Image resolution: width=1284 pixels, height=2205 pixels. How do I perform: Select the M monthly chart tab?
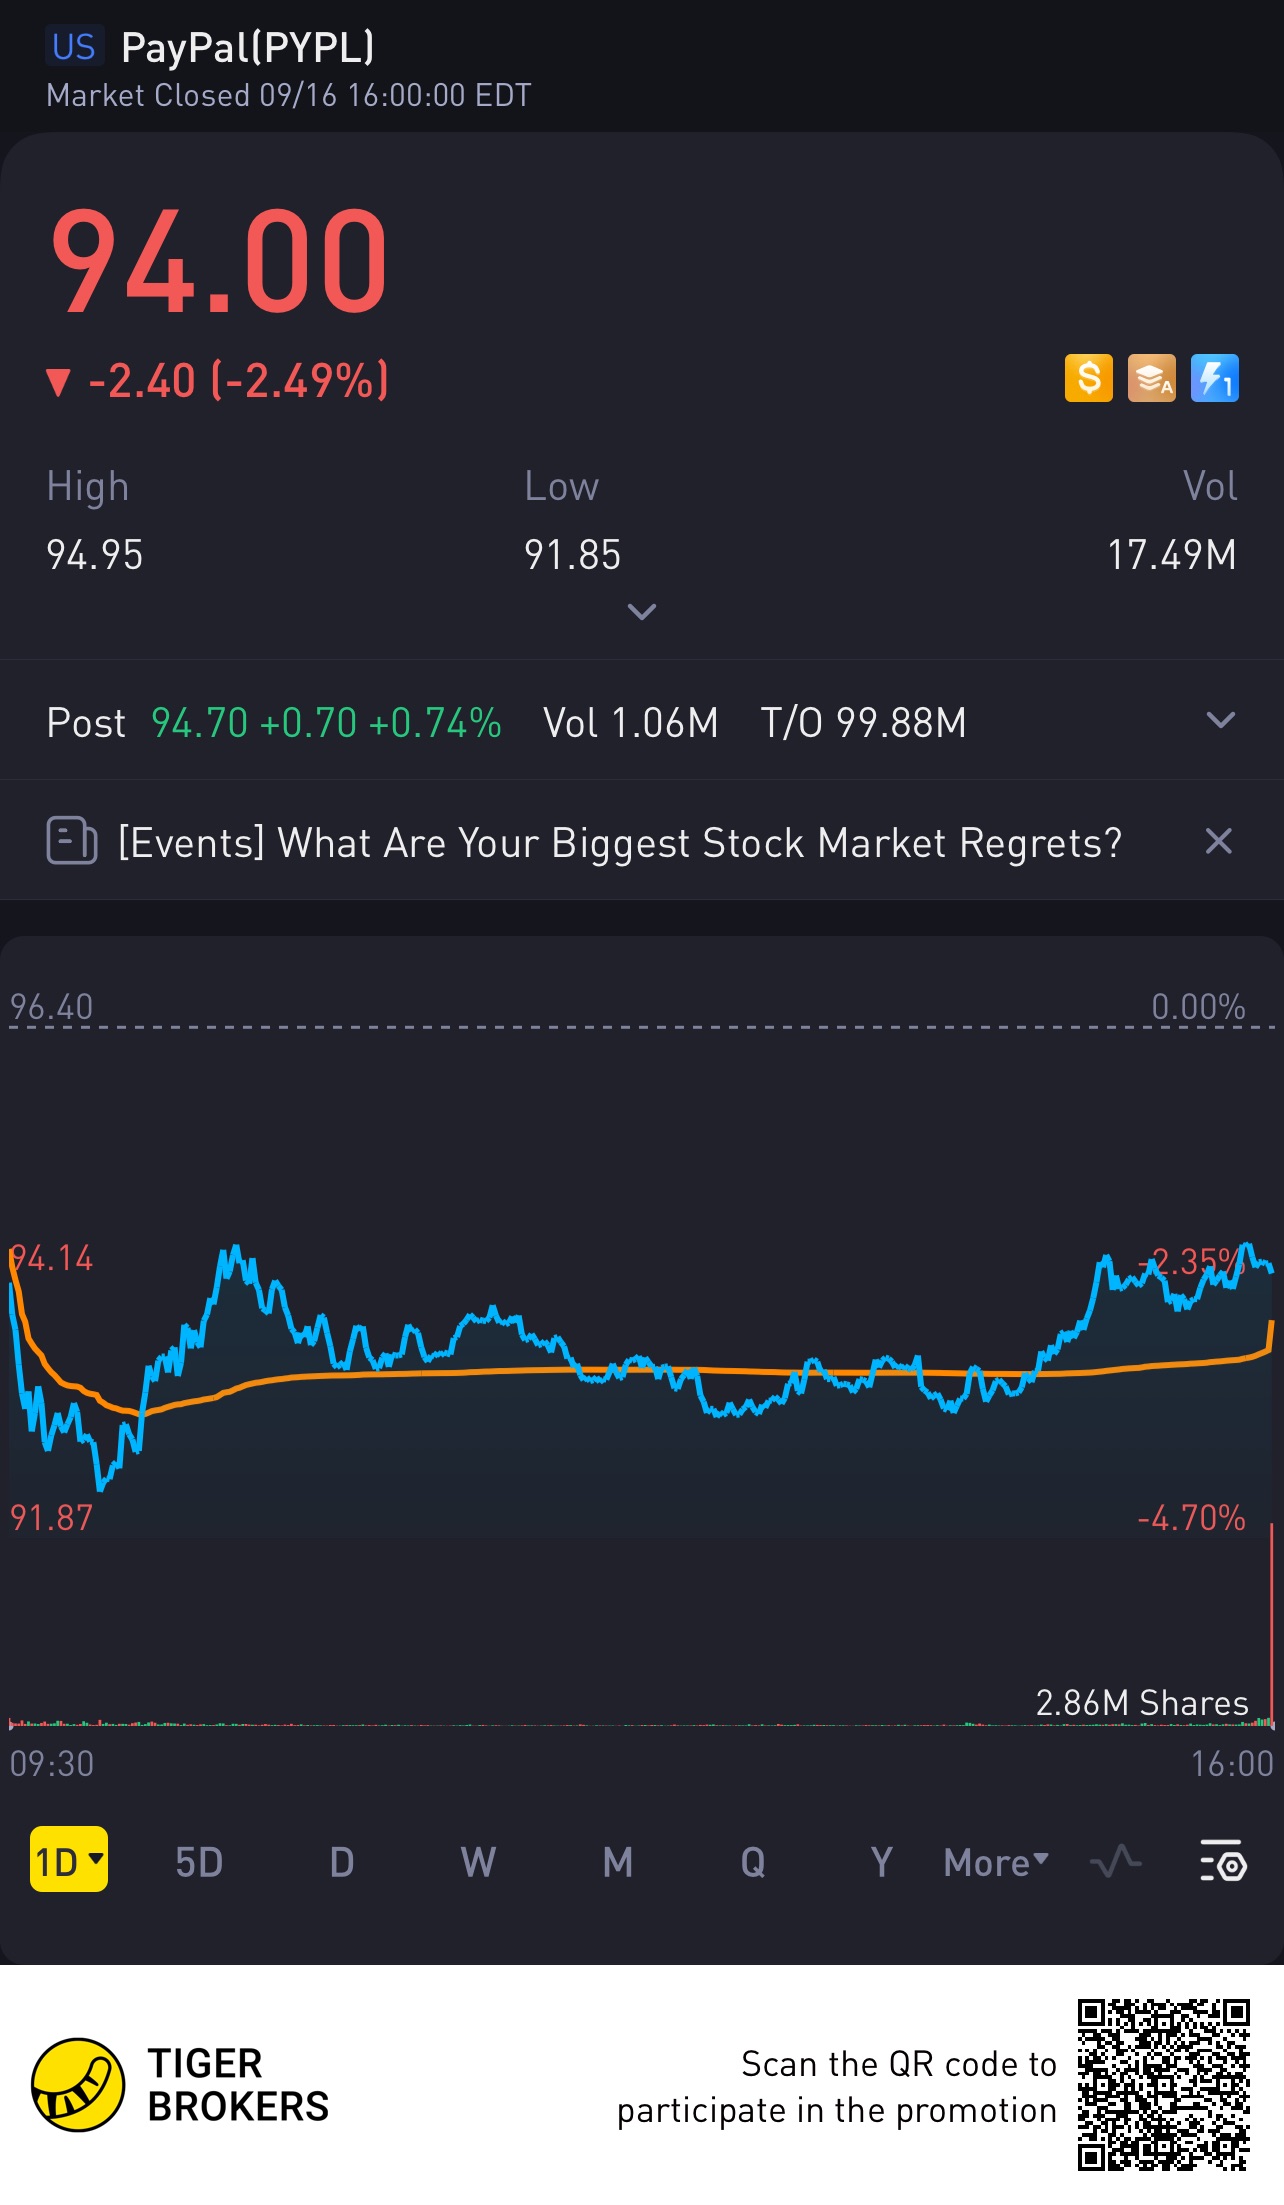tap(618, 1862)
